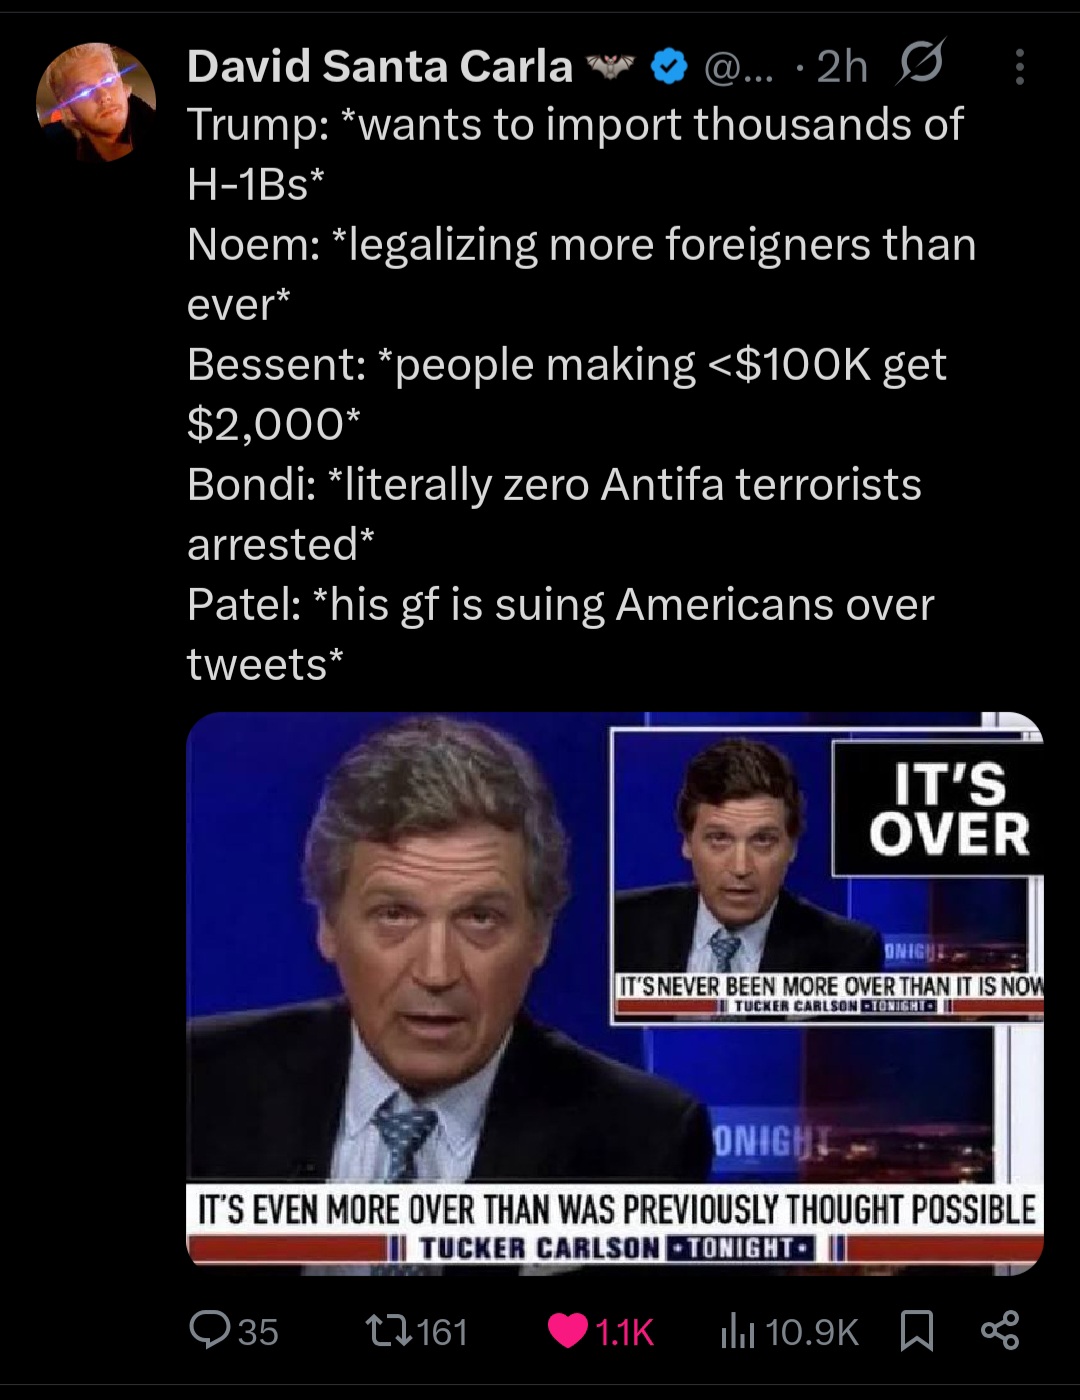Tap the 35 replies count

click(258, 1332)
